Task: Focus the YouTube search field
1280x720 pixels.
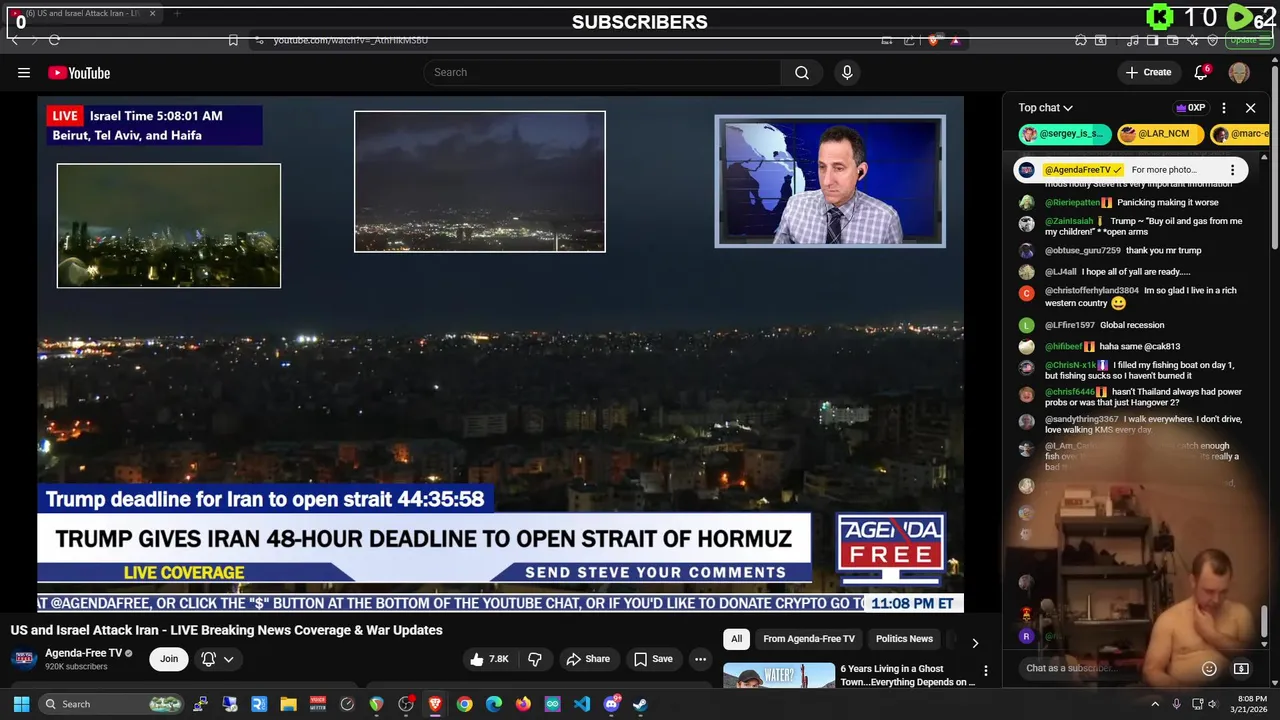Action: (x=602, y=72)
